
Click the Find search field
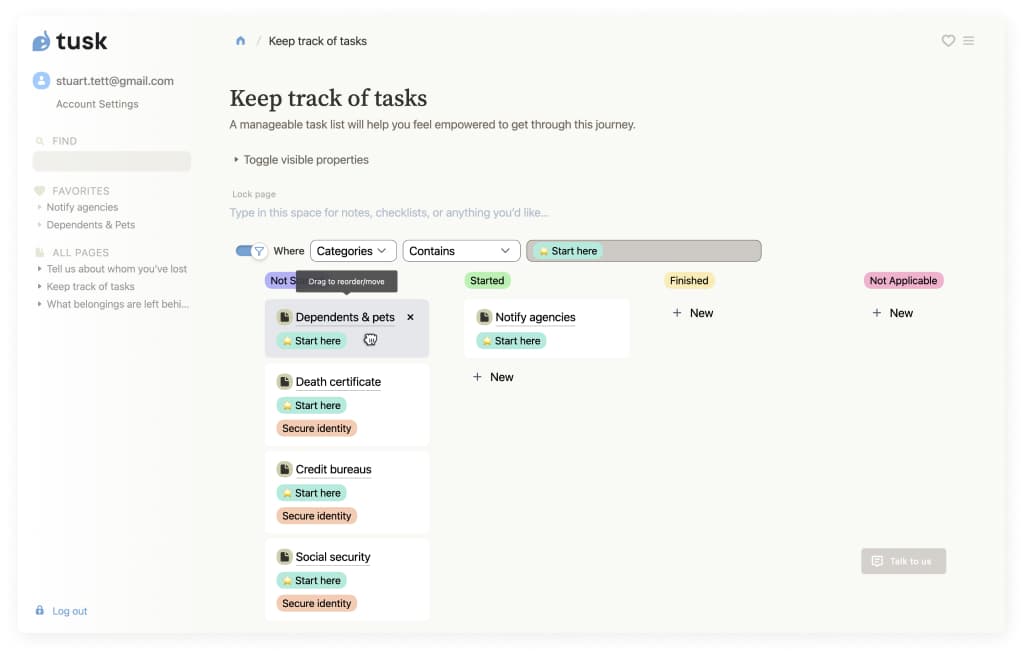click(x=111, y=161)
